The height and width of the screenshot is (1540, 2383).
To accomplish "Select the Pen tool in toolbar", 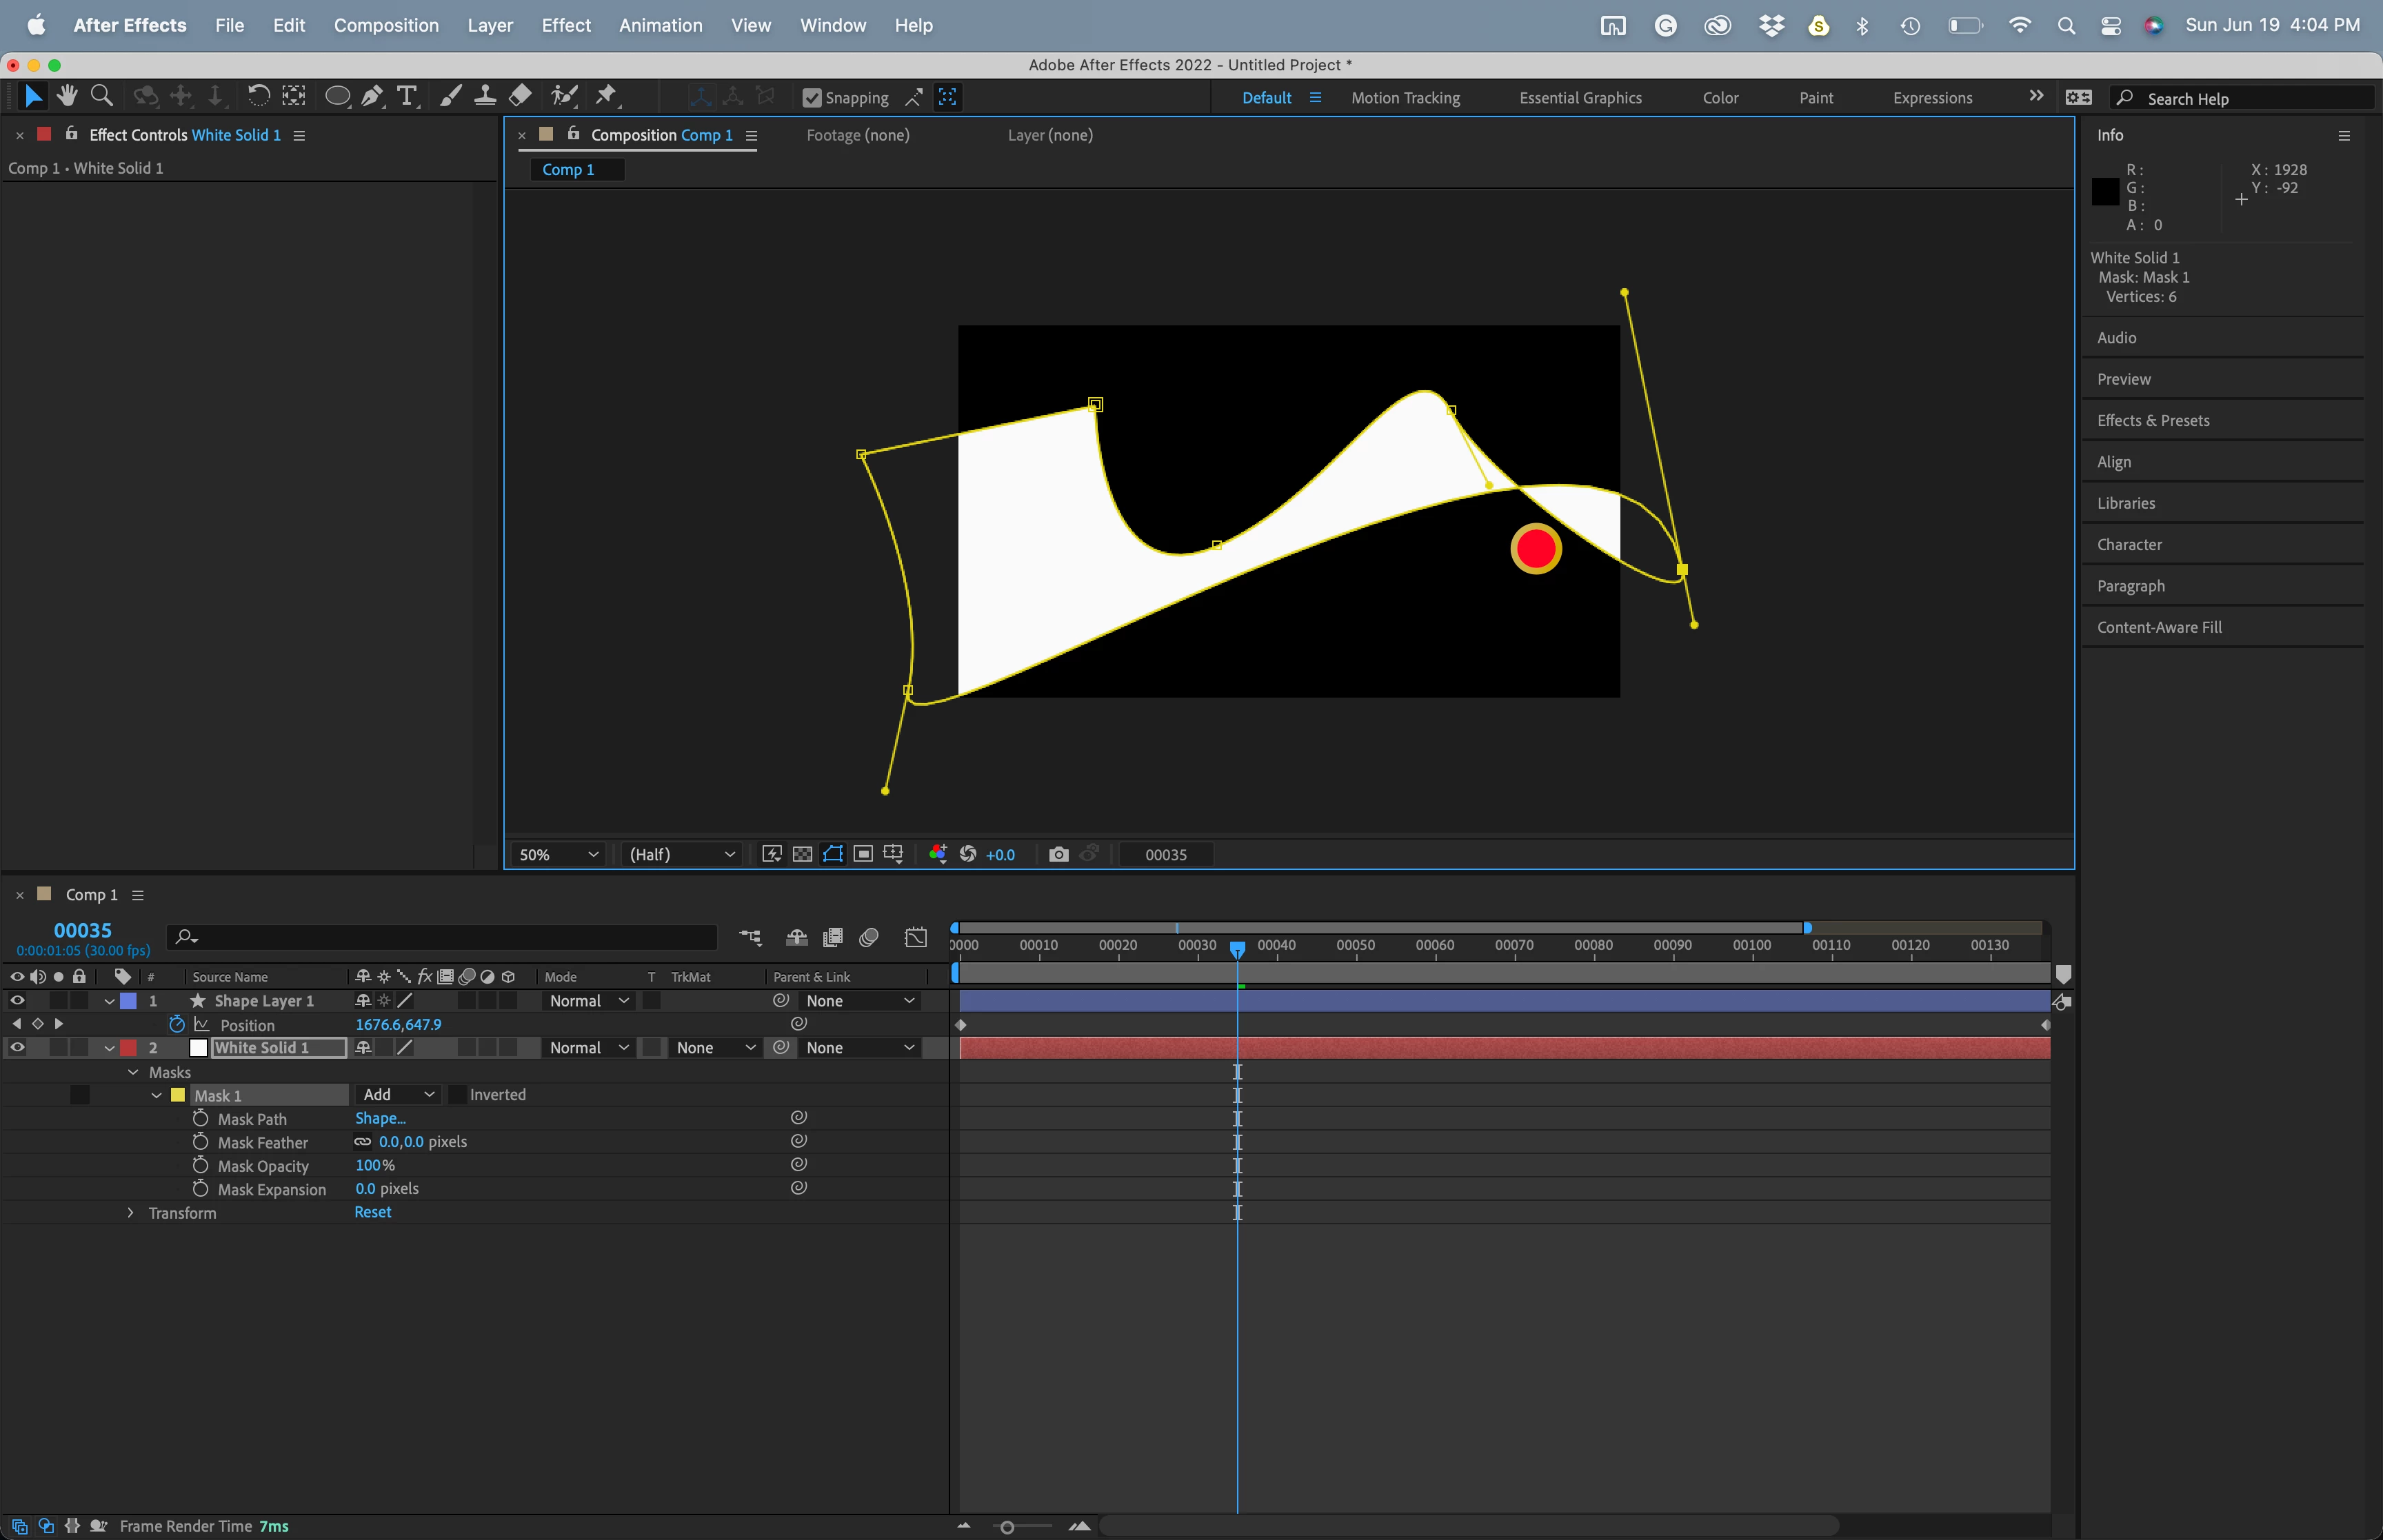I will (x=371, y=96).
